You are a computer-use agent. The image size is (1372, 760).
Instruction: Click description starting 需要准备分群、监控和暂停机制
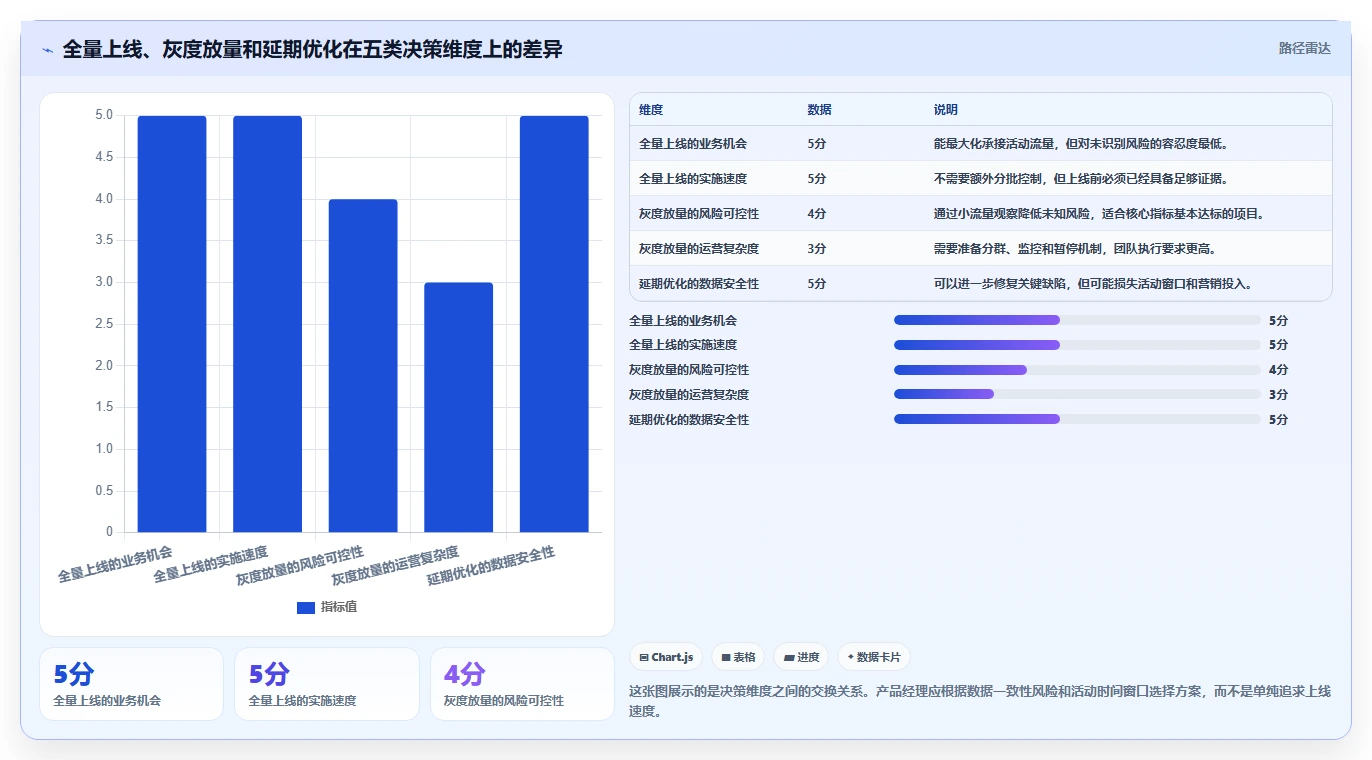(1075, 249)
